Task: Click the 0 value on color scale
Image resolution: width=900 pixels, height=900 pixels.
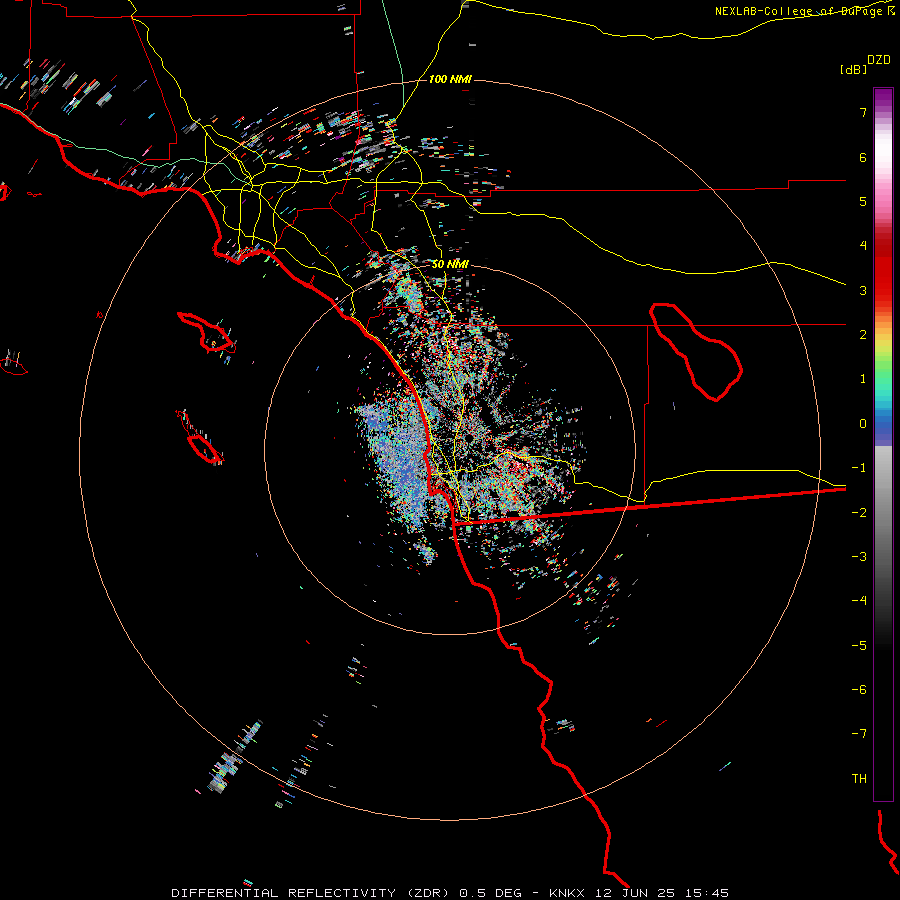Action: [863, 424]
